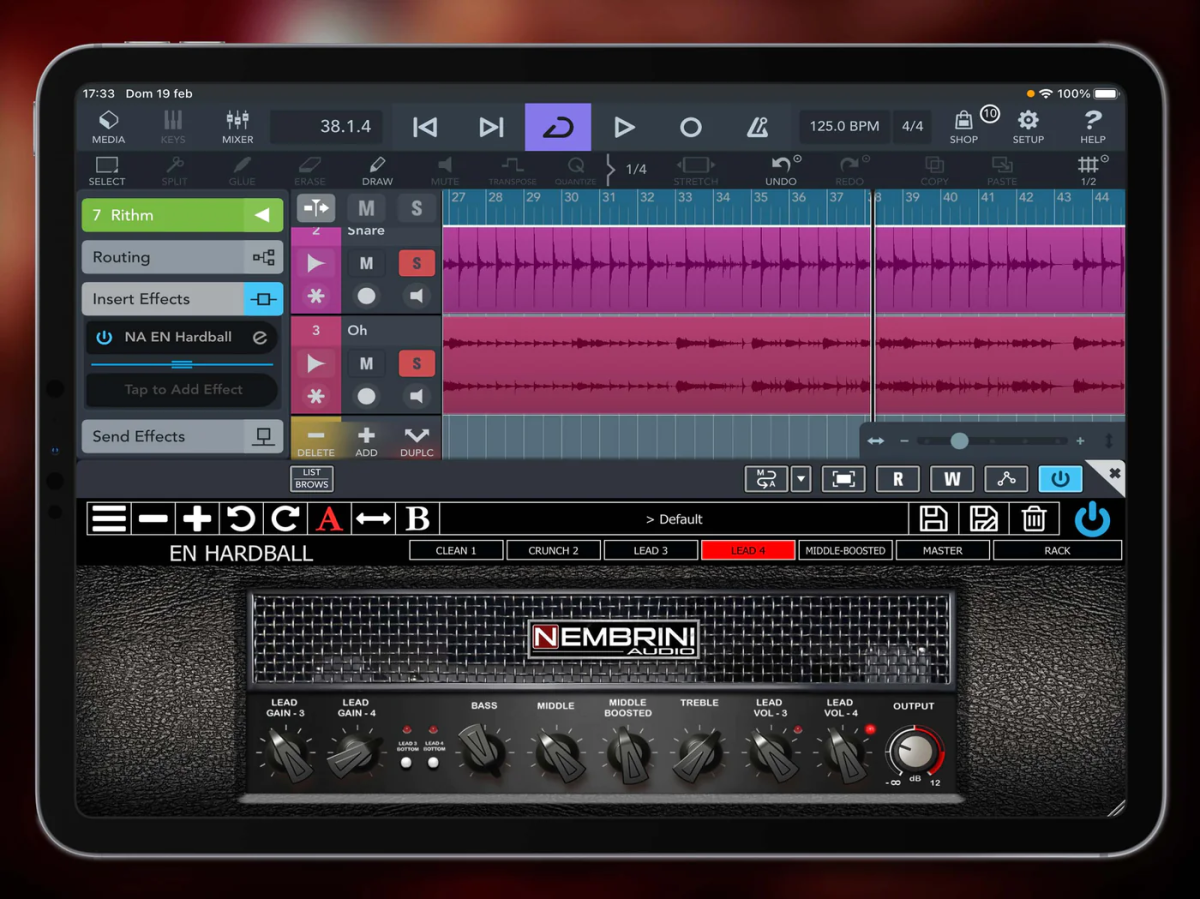Viewport: 1200px width, 899px height.
Task: Delete the selected track
Action: tap(316, 441)
